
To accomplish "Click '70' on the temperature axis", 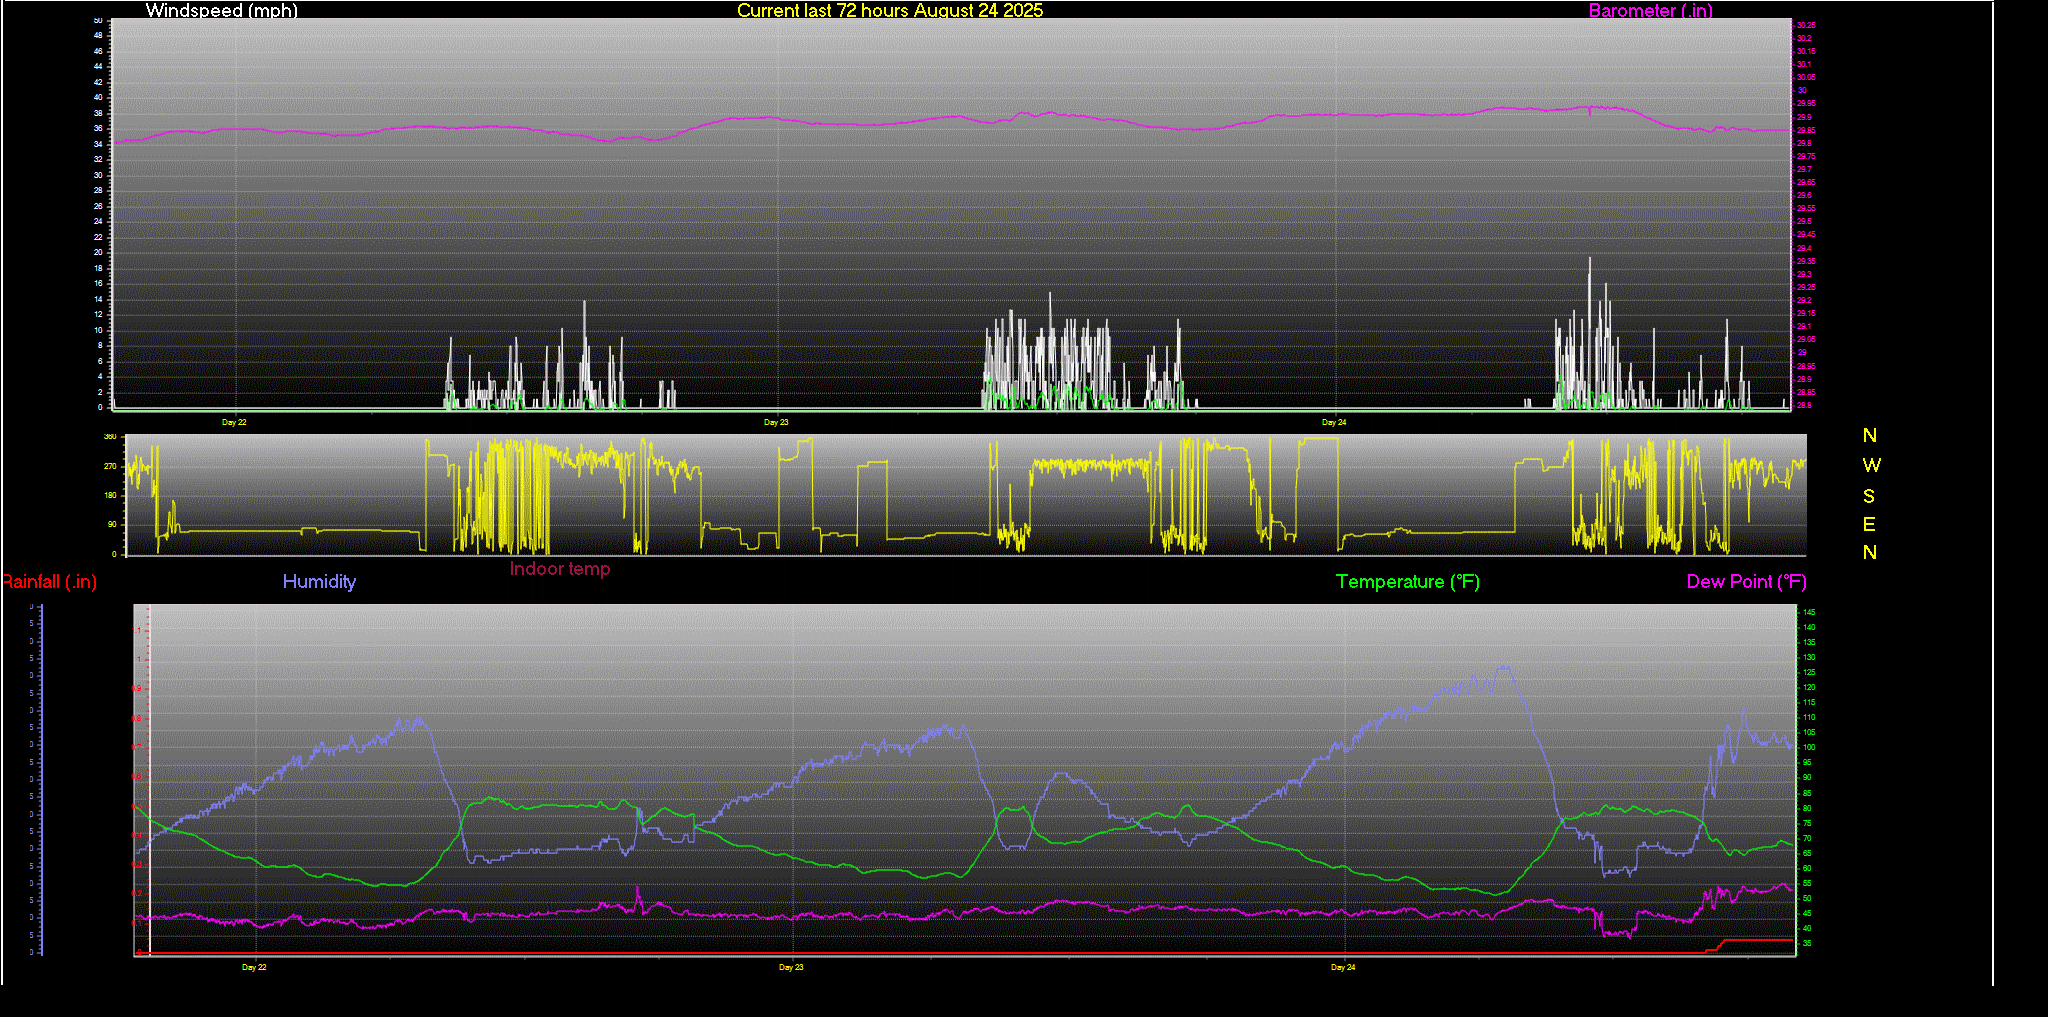I will pos(1808,838).
